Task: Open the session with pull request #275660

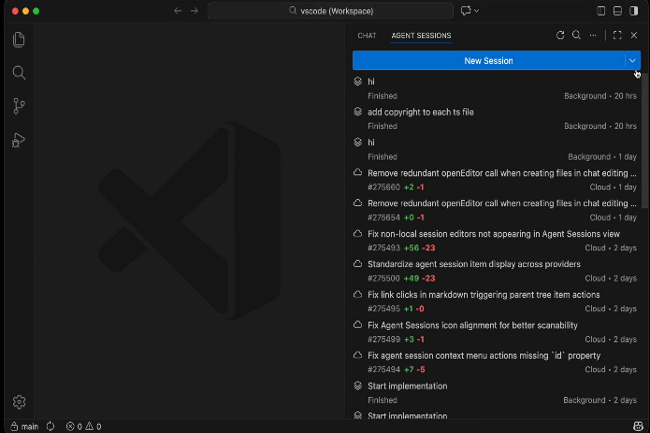Action: pyautogui.click(x=497, y=180)
